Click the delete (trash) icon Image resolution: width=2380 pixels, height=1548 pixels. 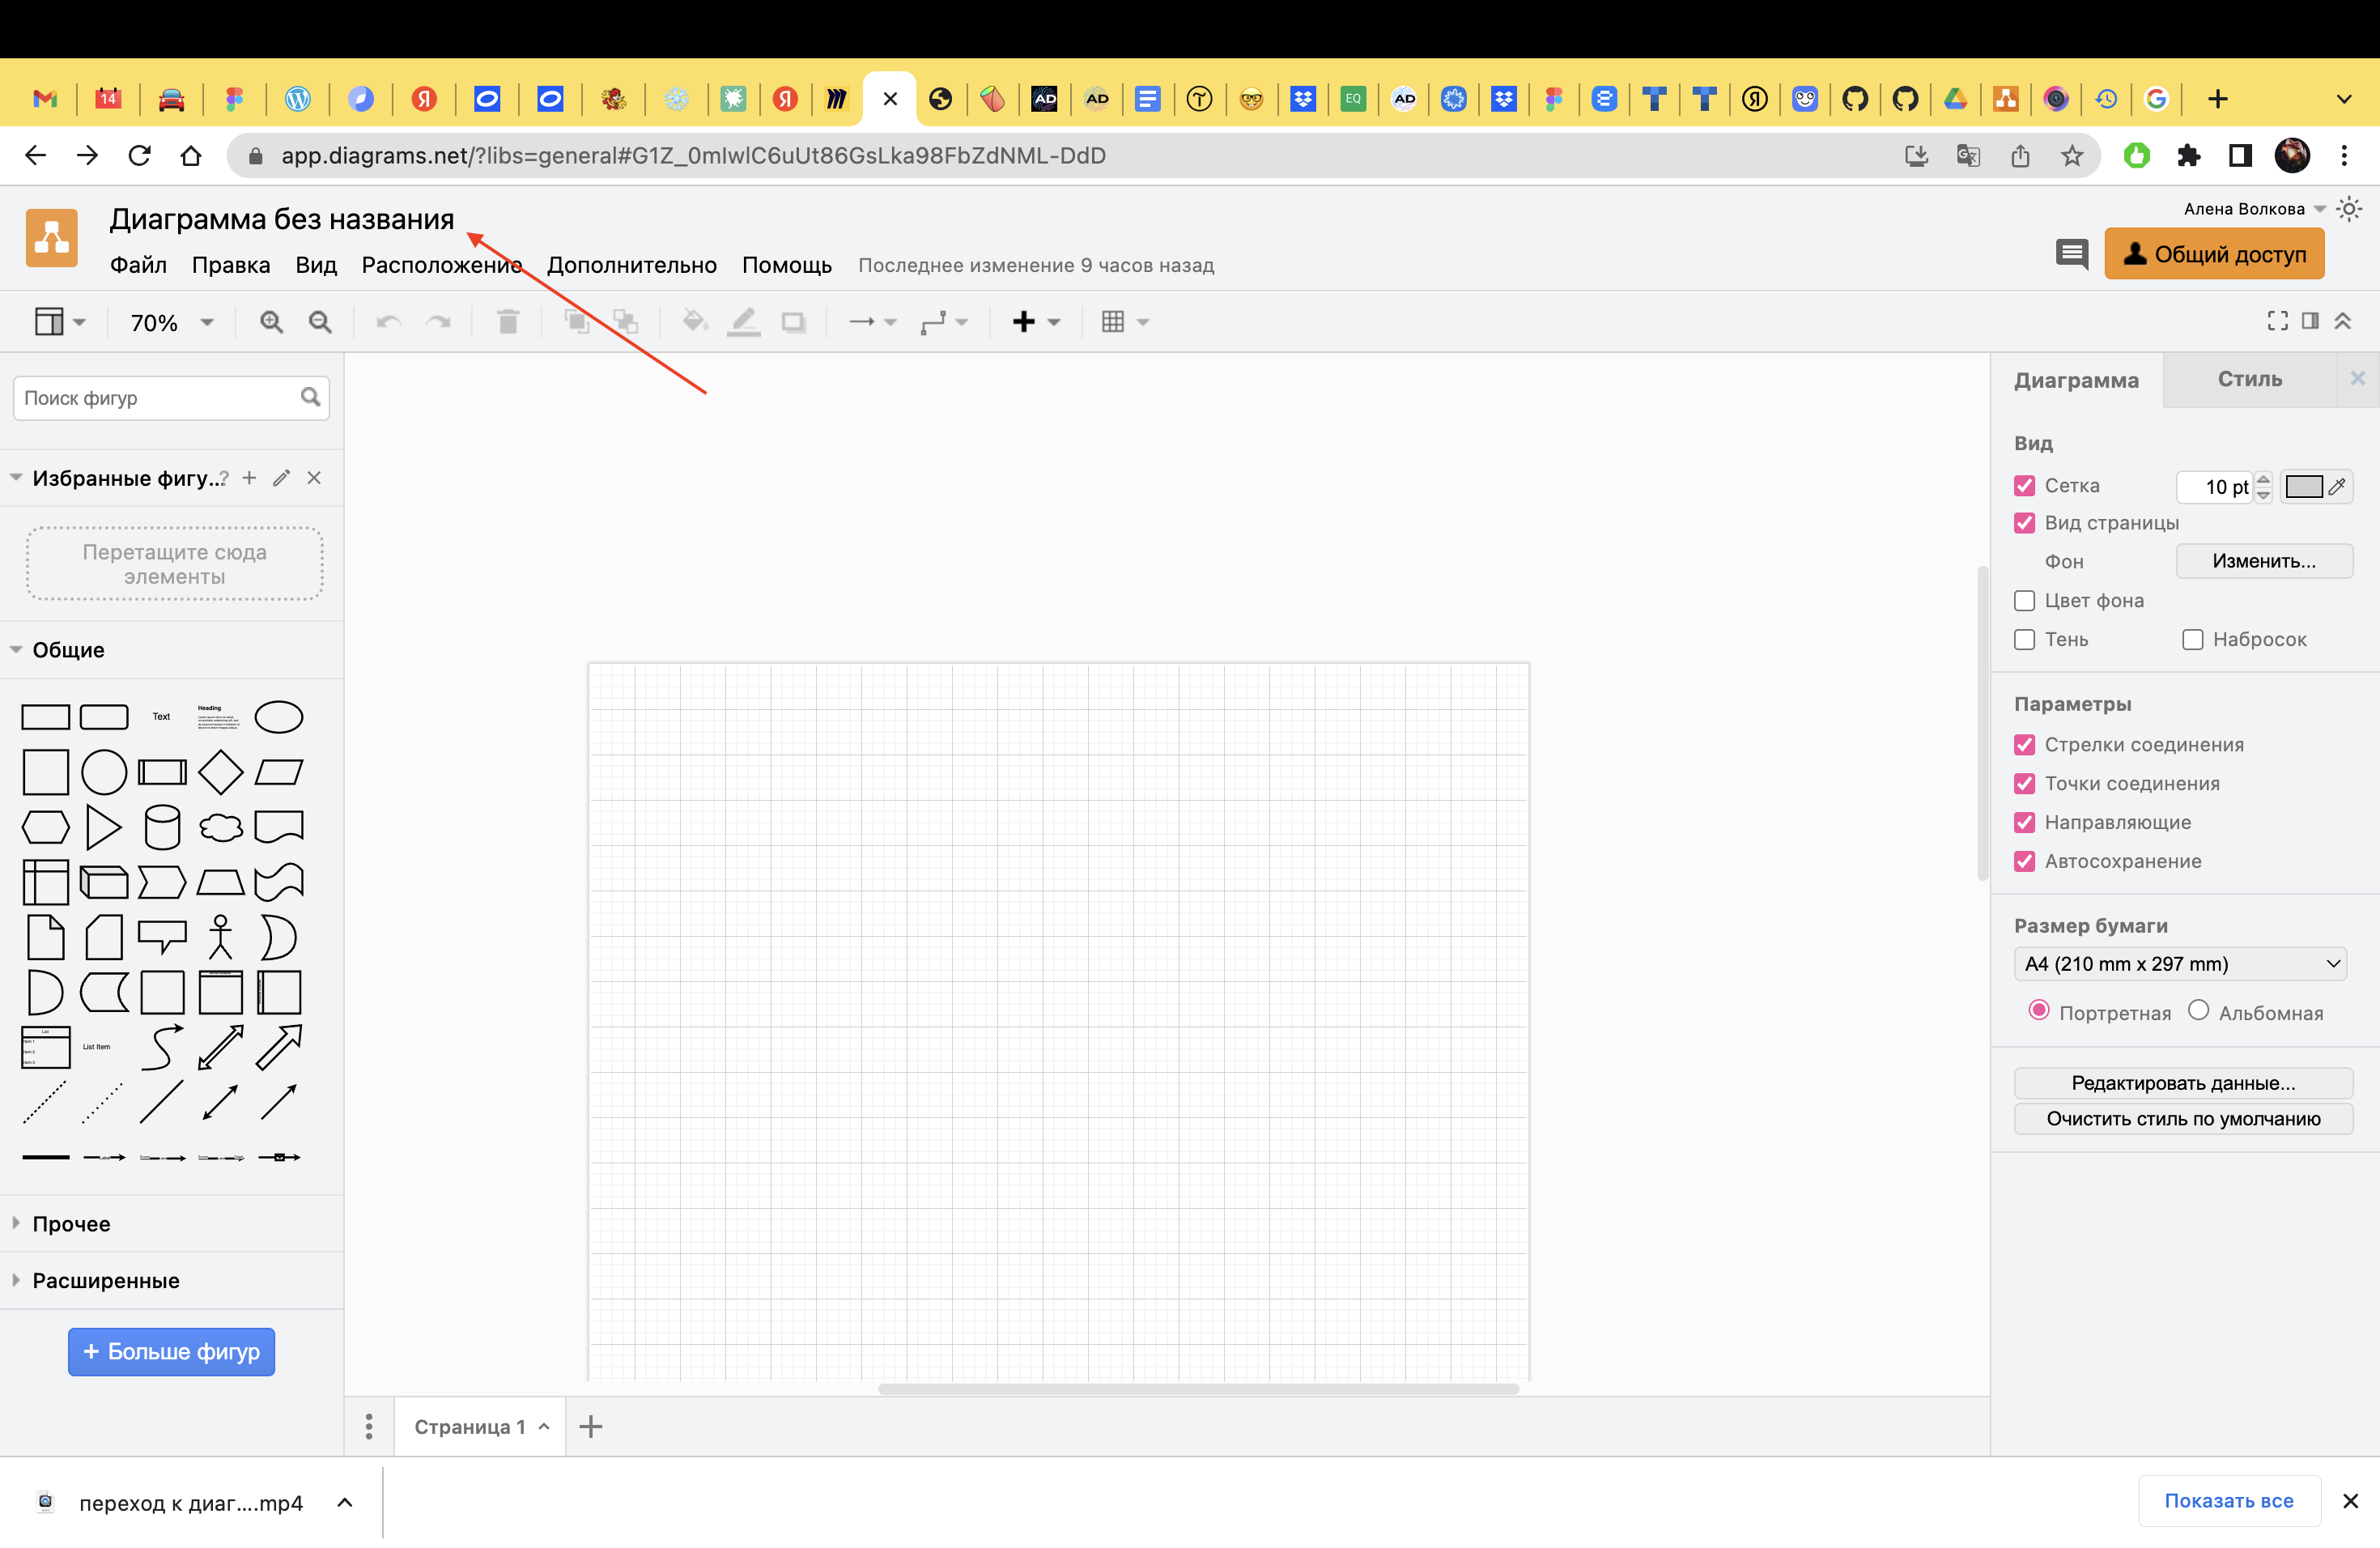[507, 321]
